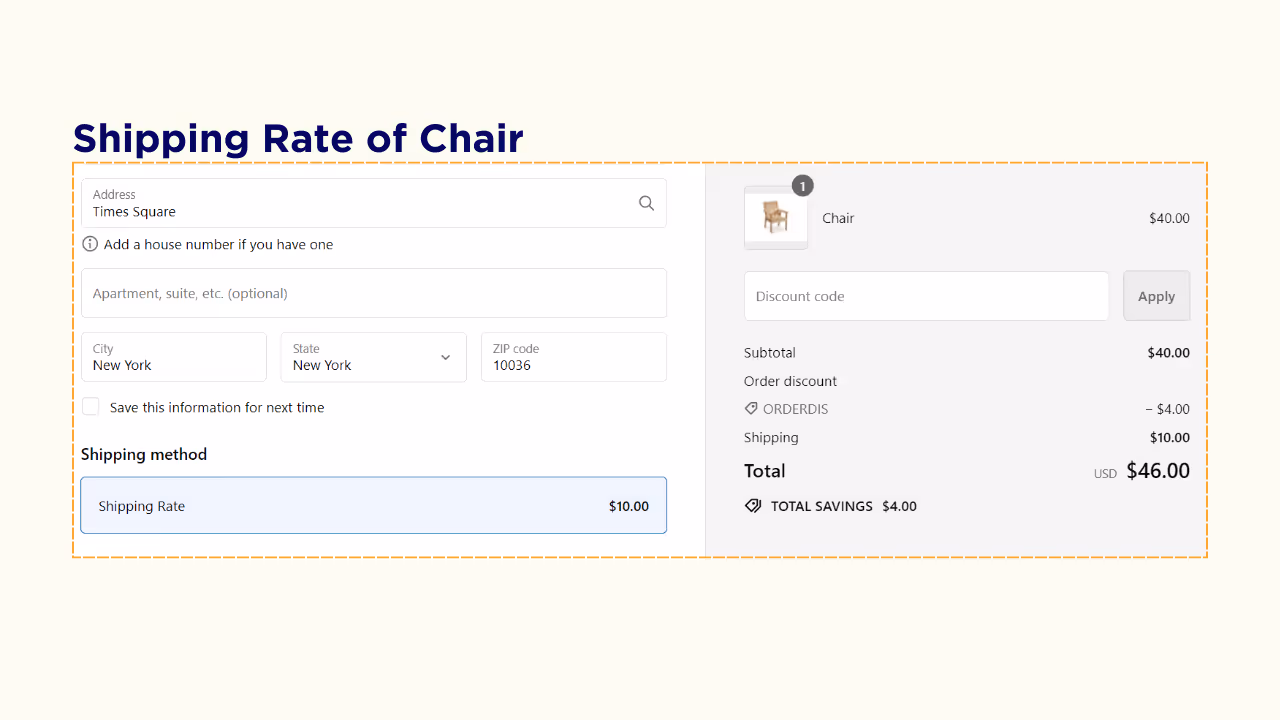Screen dimensions: 1280x720
Task: Click the ZIP code field showing 10036
Action: (x=573, y=357)
